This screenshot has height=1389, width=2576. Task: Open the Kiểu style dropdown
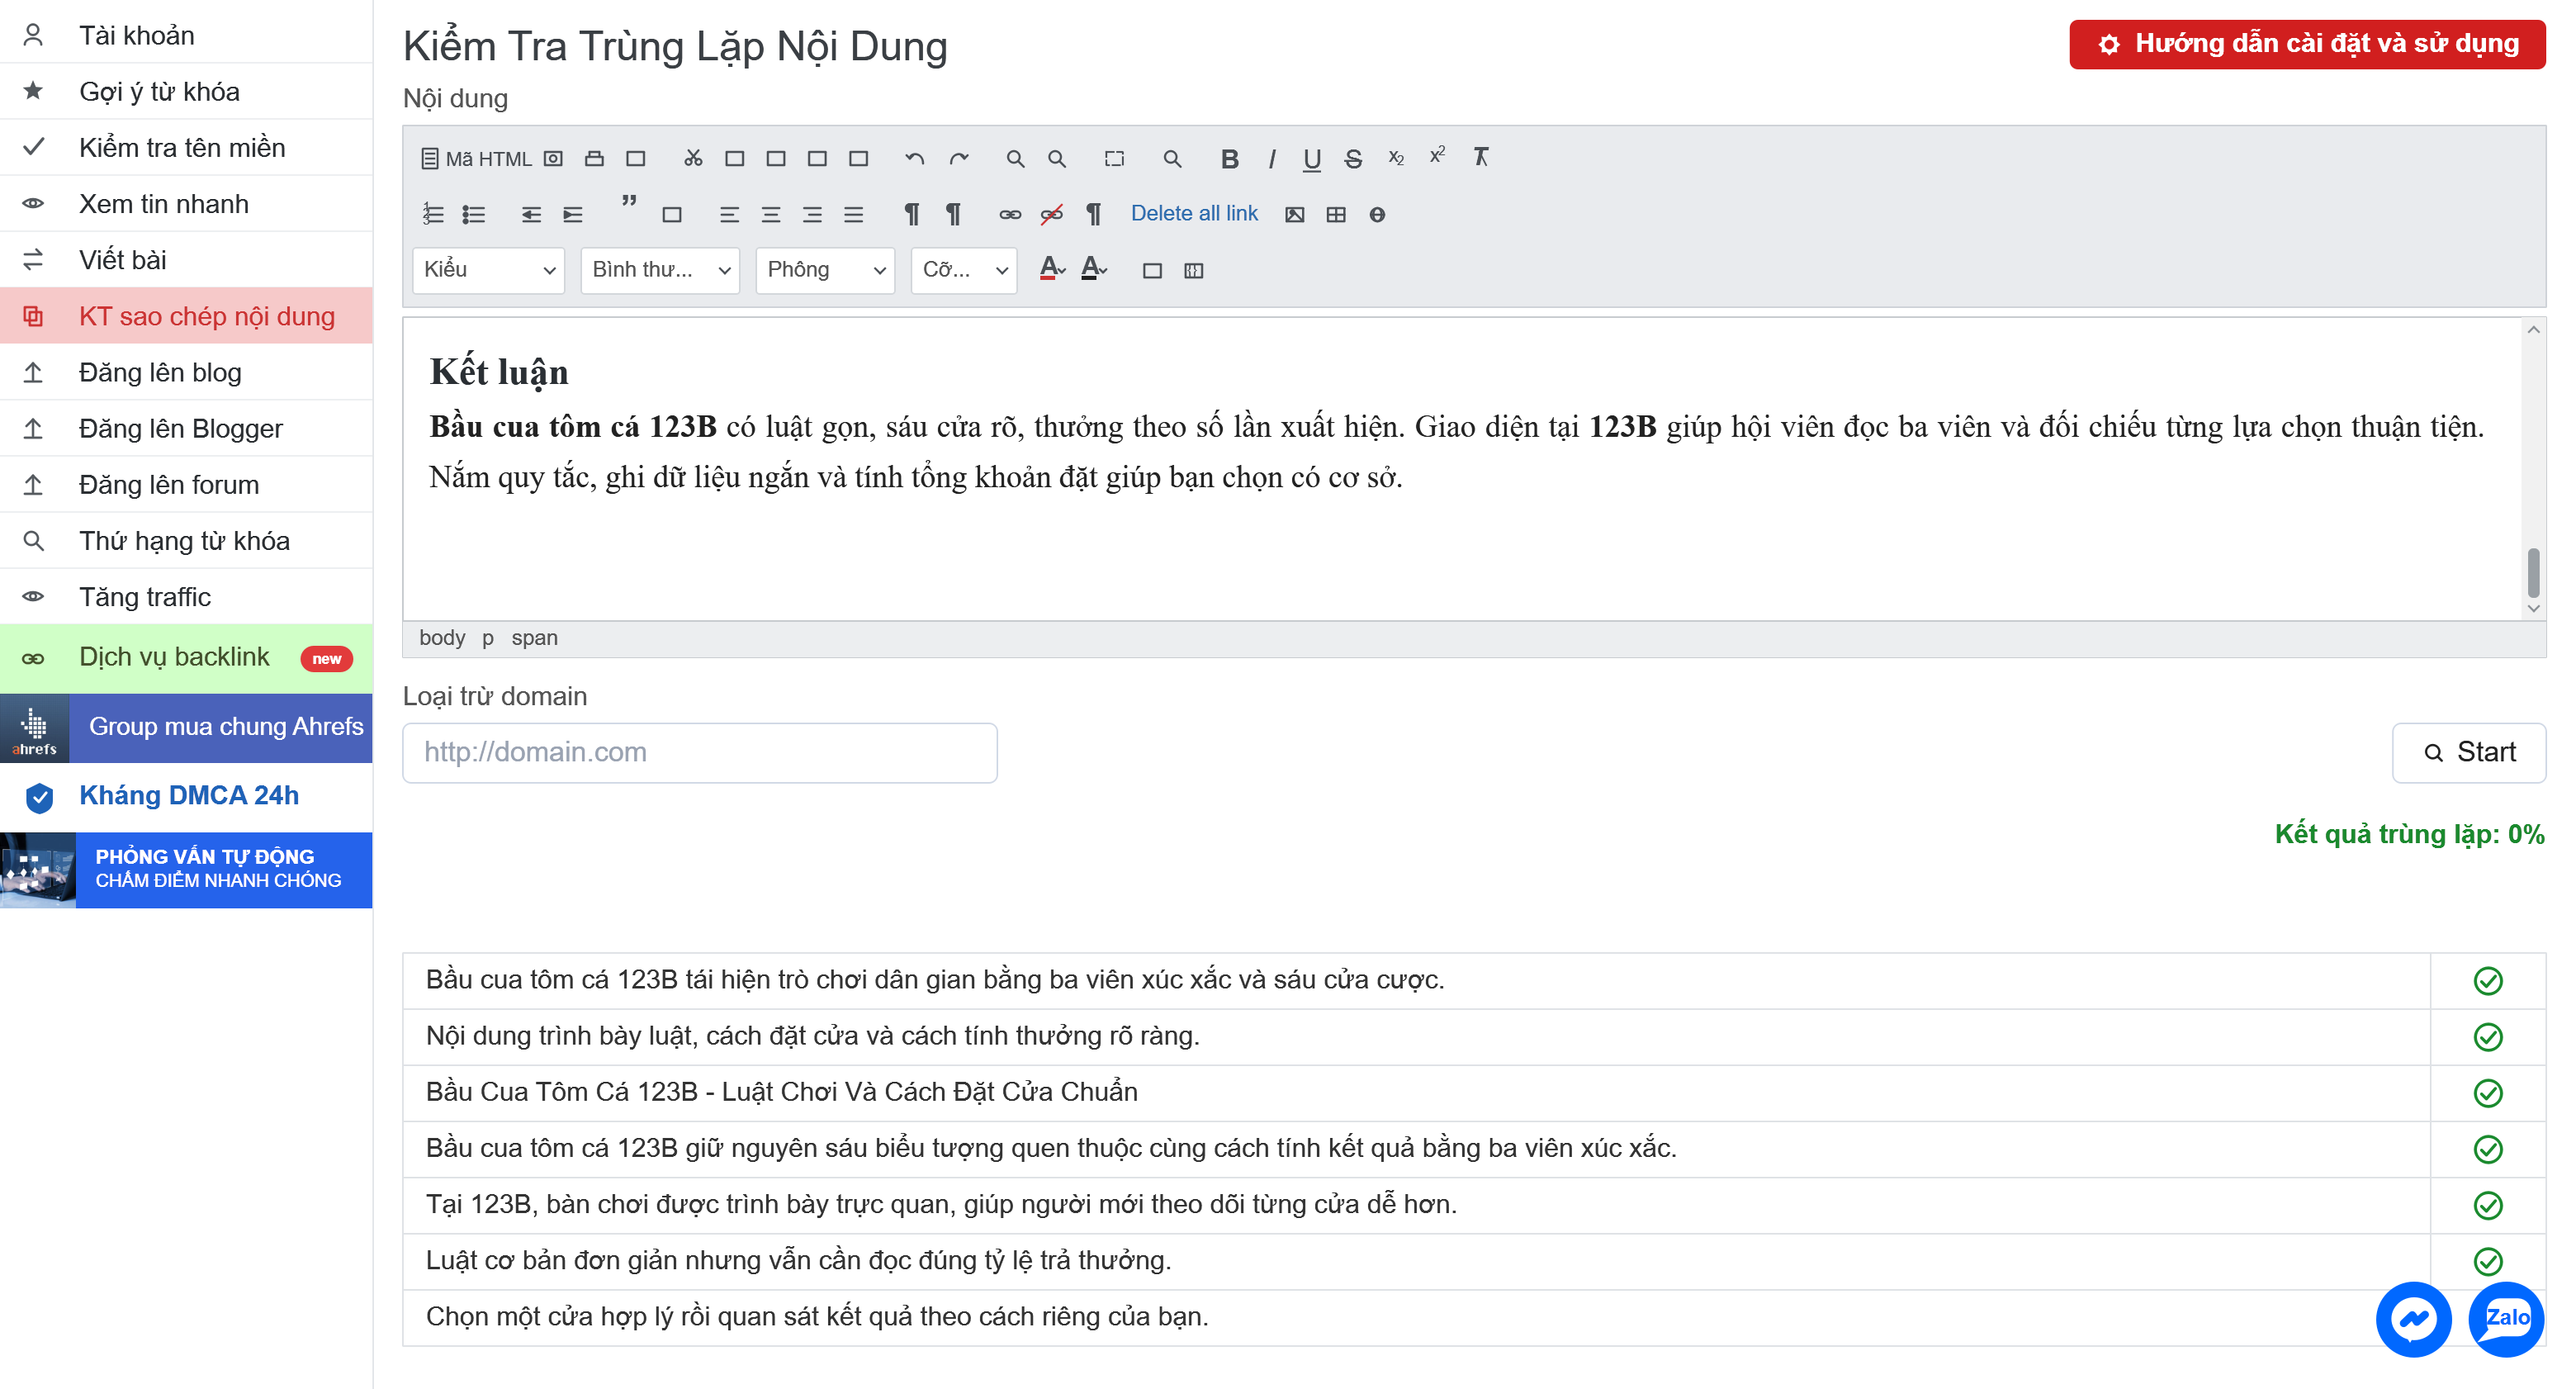click(x=488, y=270)
